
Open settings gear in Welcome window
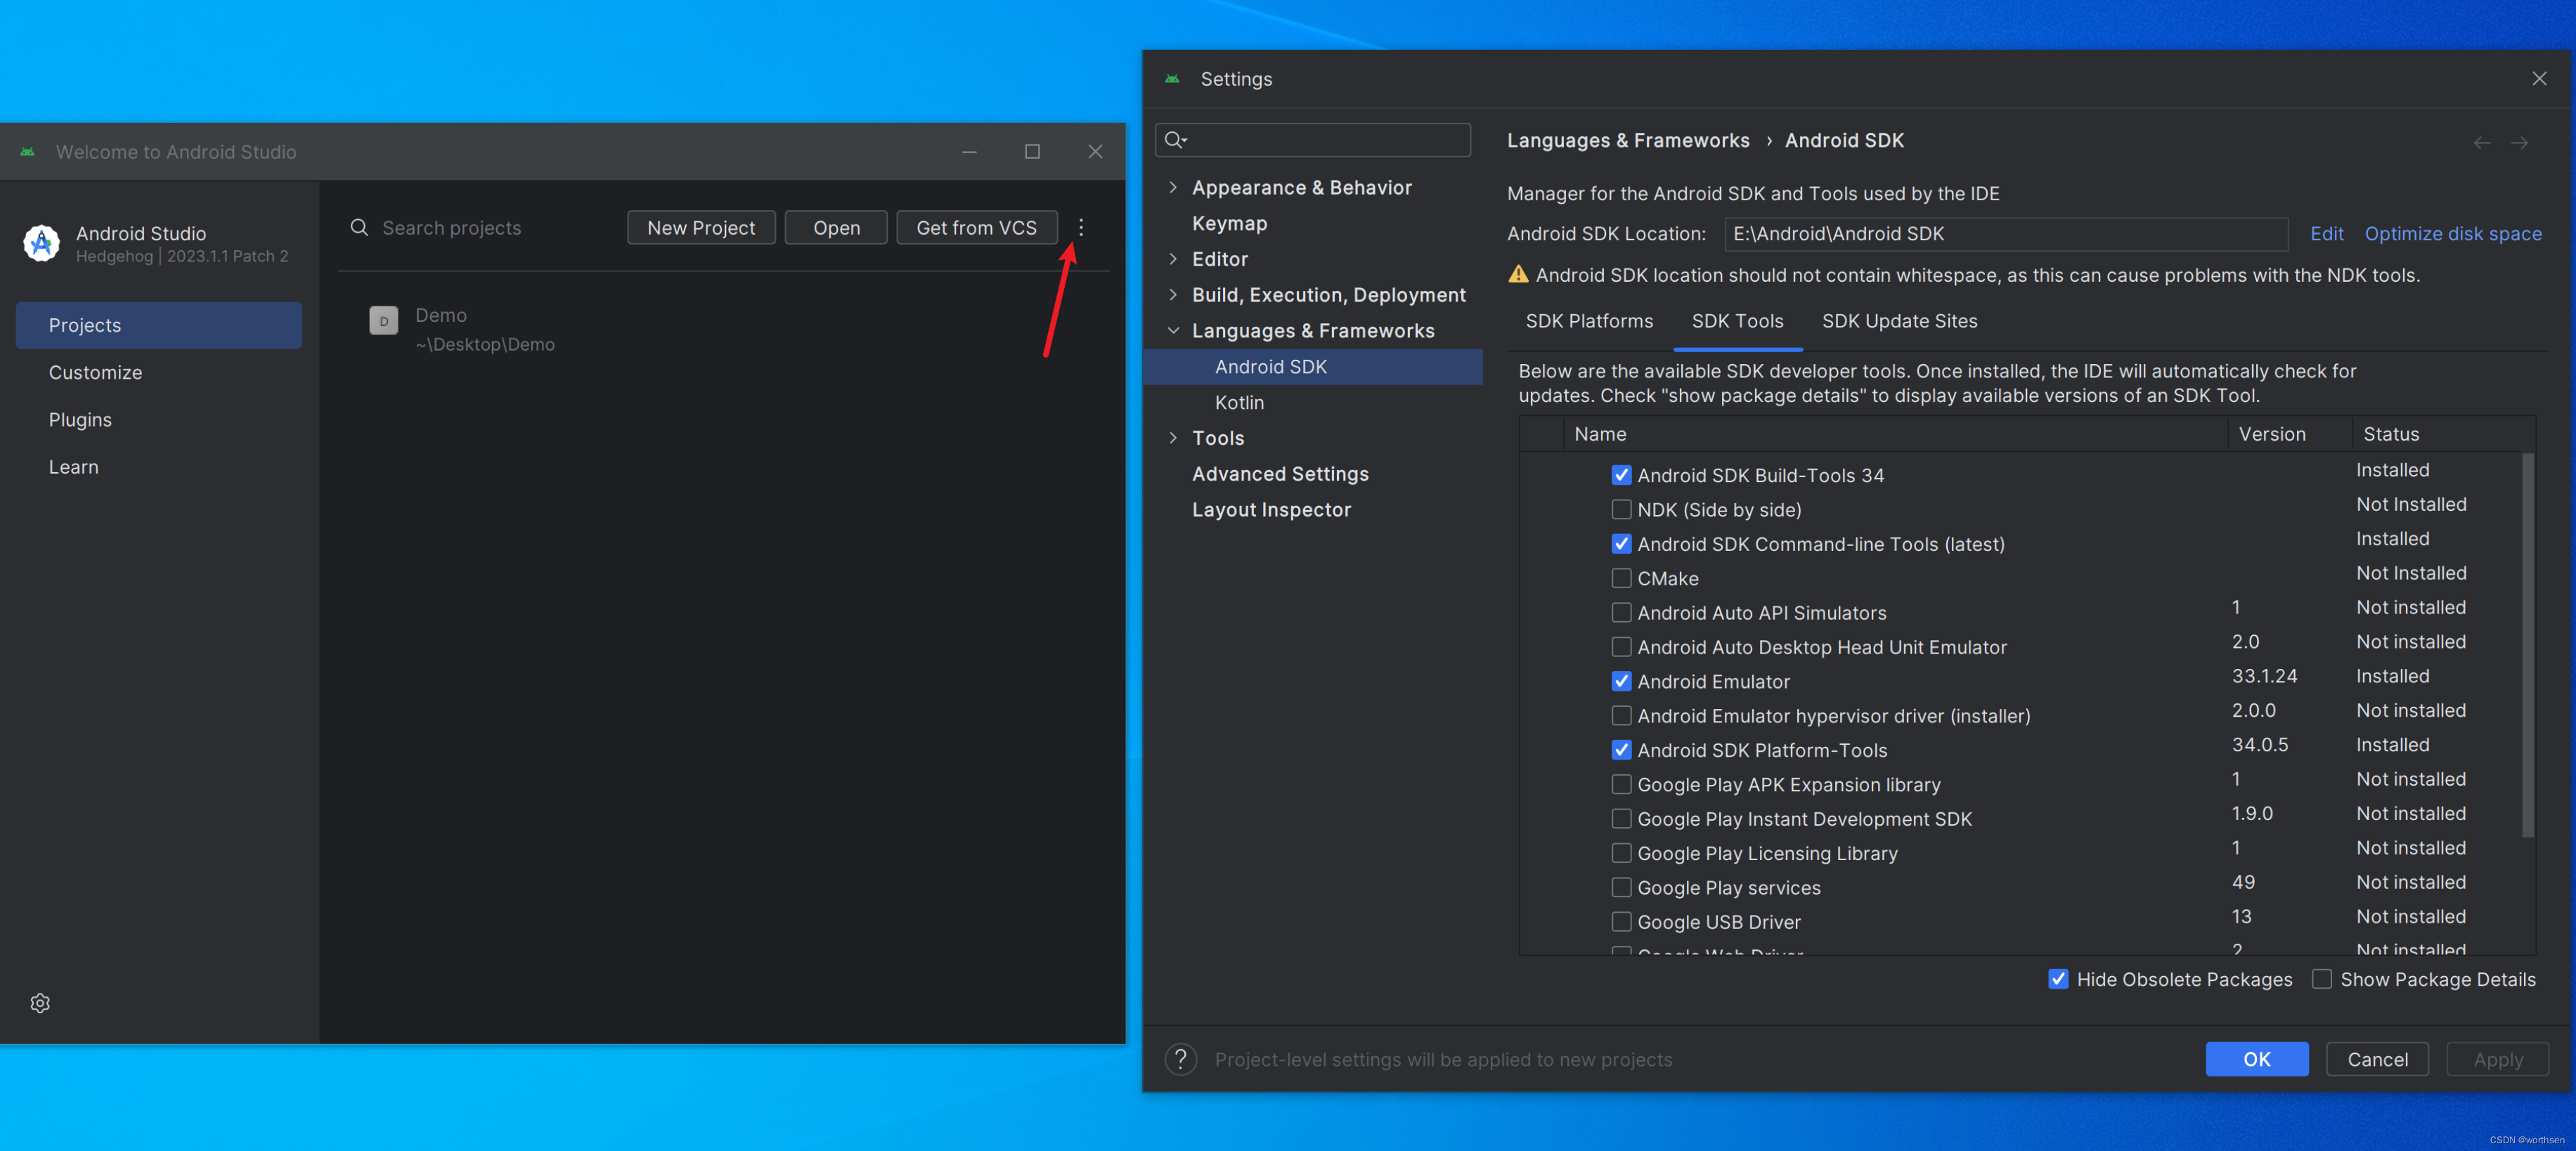pyautogui.click(x=40, y=1003)
